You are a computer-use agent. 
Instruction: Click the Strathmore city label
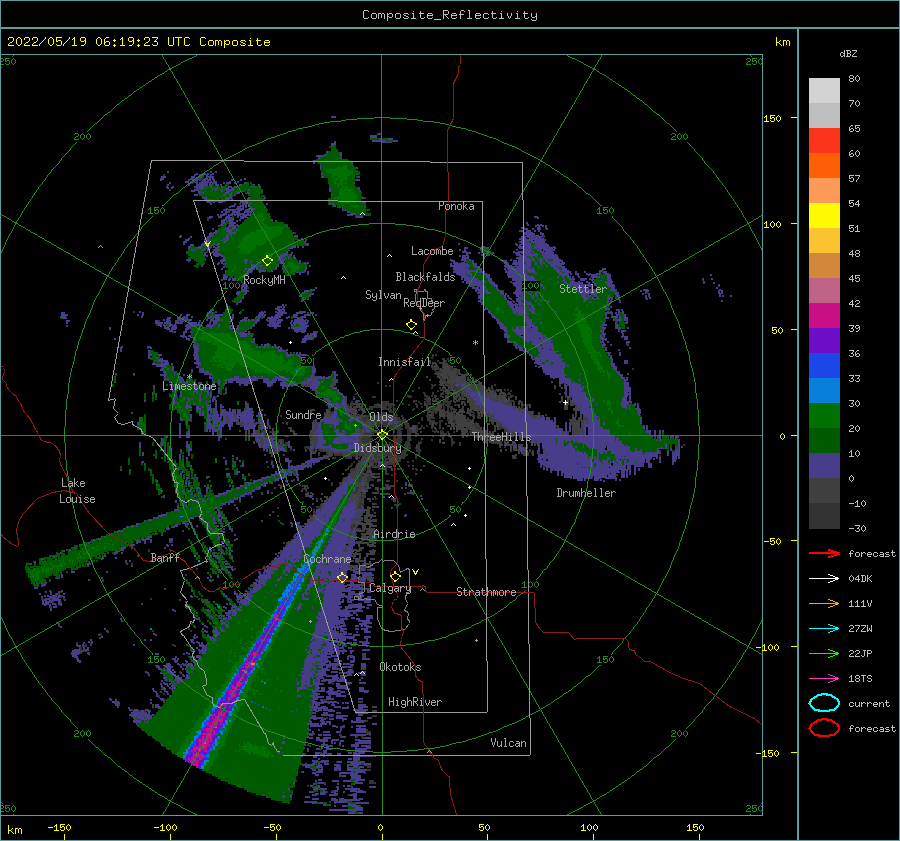click(486, 592)
